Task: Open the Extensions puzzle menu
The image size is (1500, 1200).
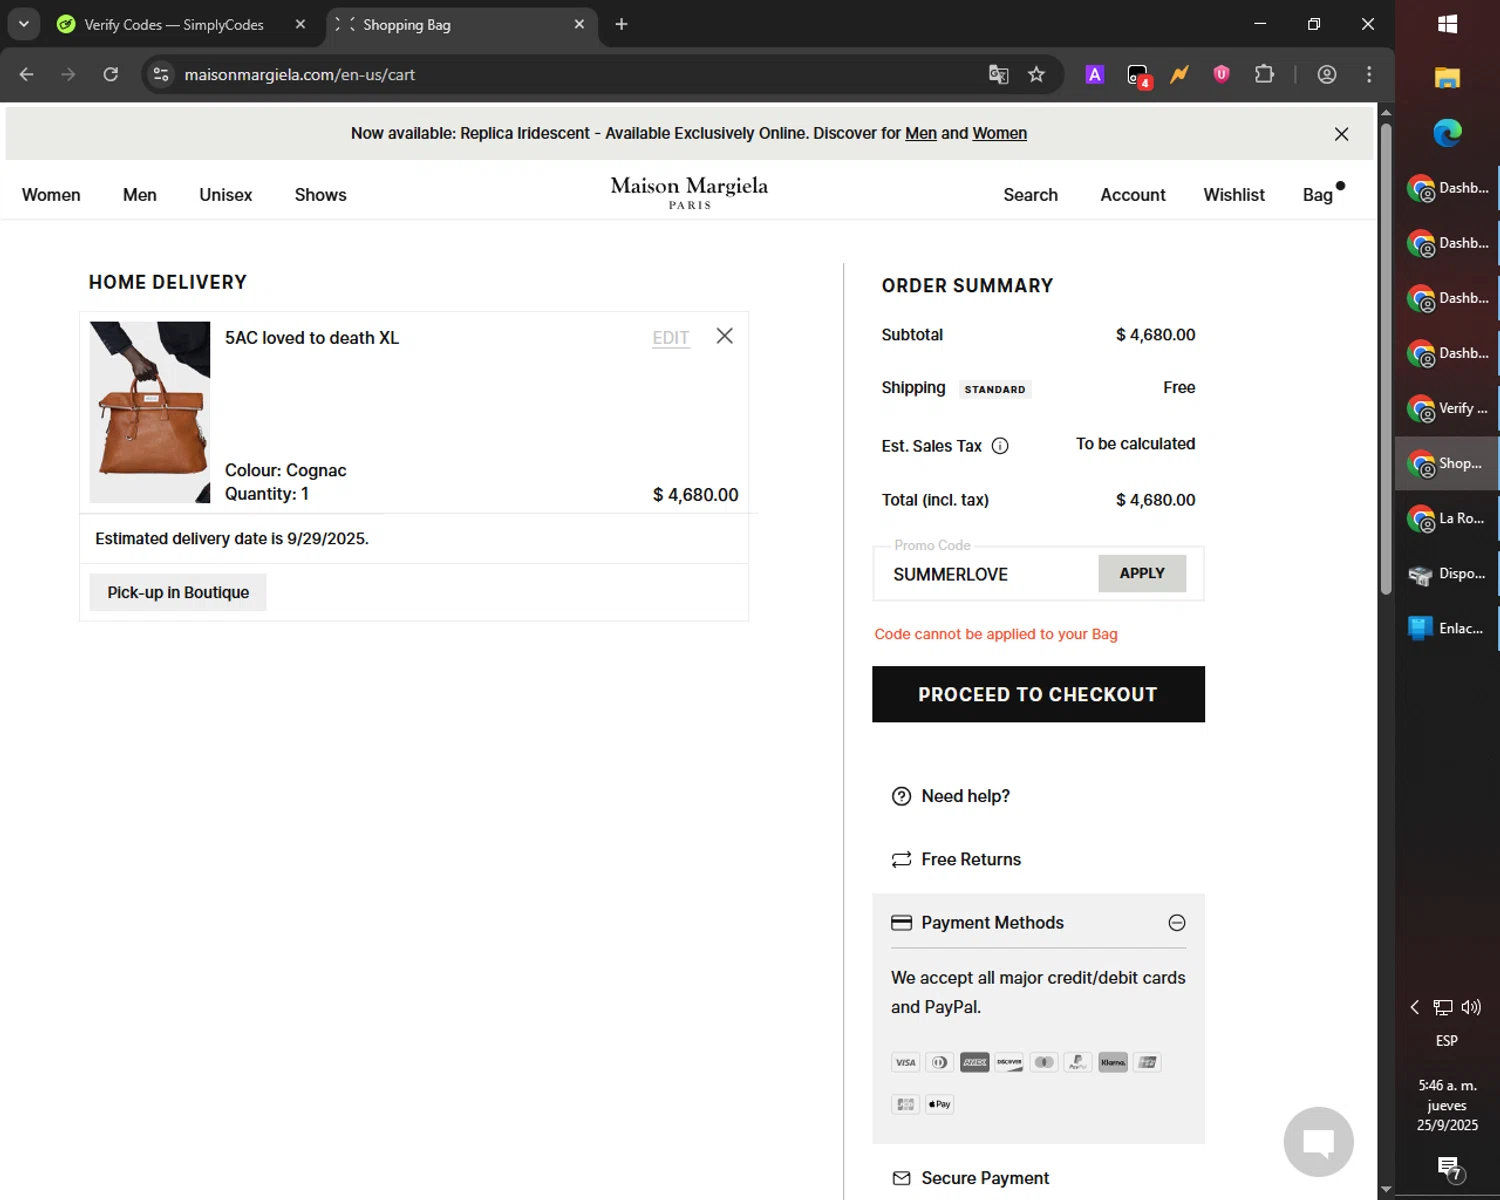Action: tap(1264, 74)
